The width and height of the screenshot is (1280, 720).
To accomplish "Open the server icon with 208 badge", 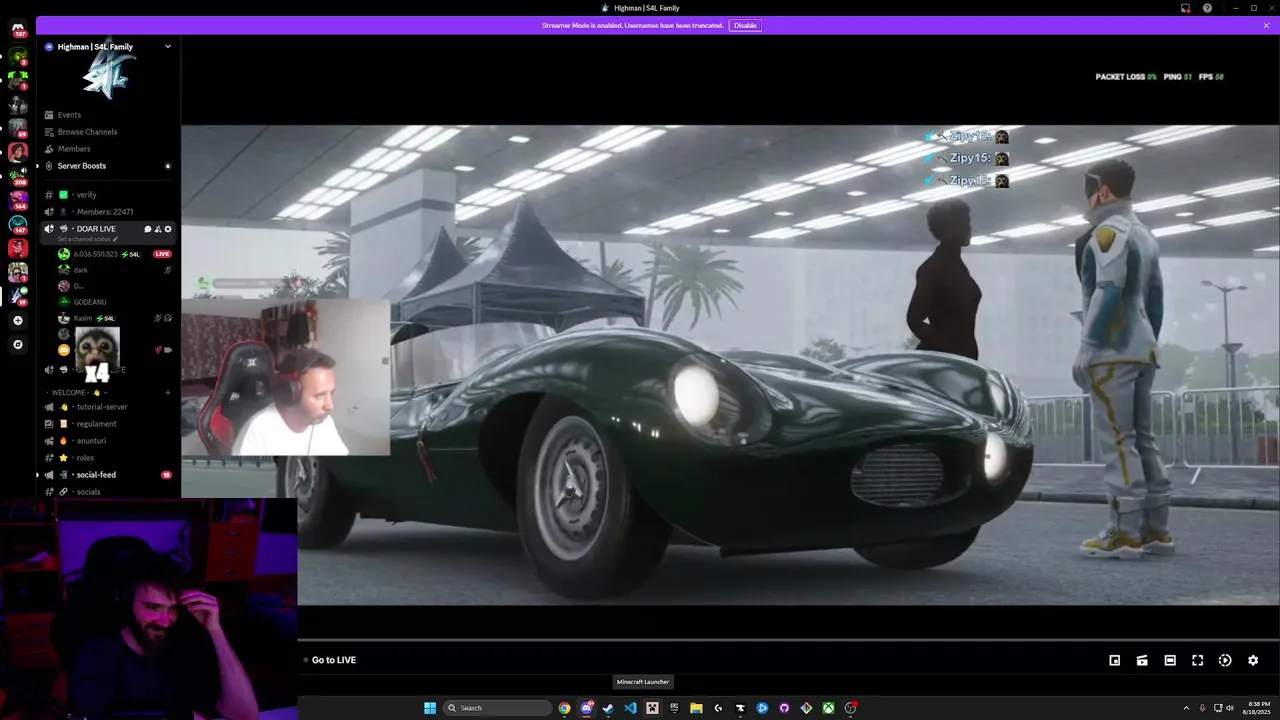I will [17, 176].
